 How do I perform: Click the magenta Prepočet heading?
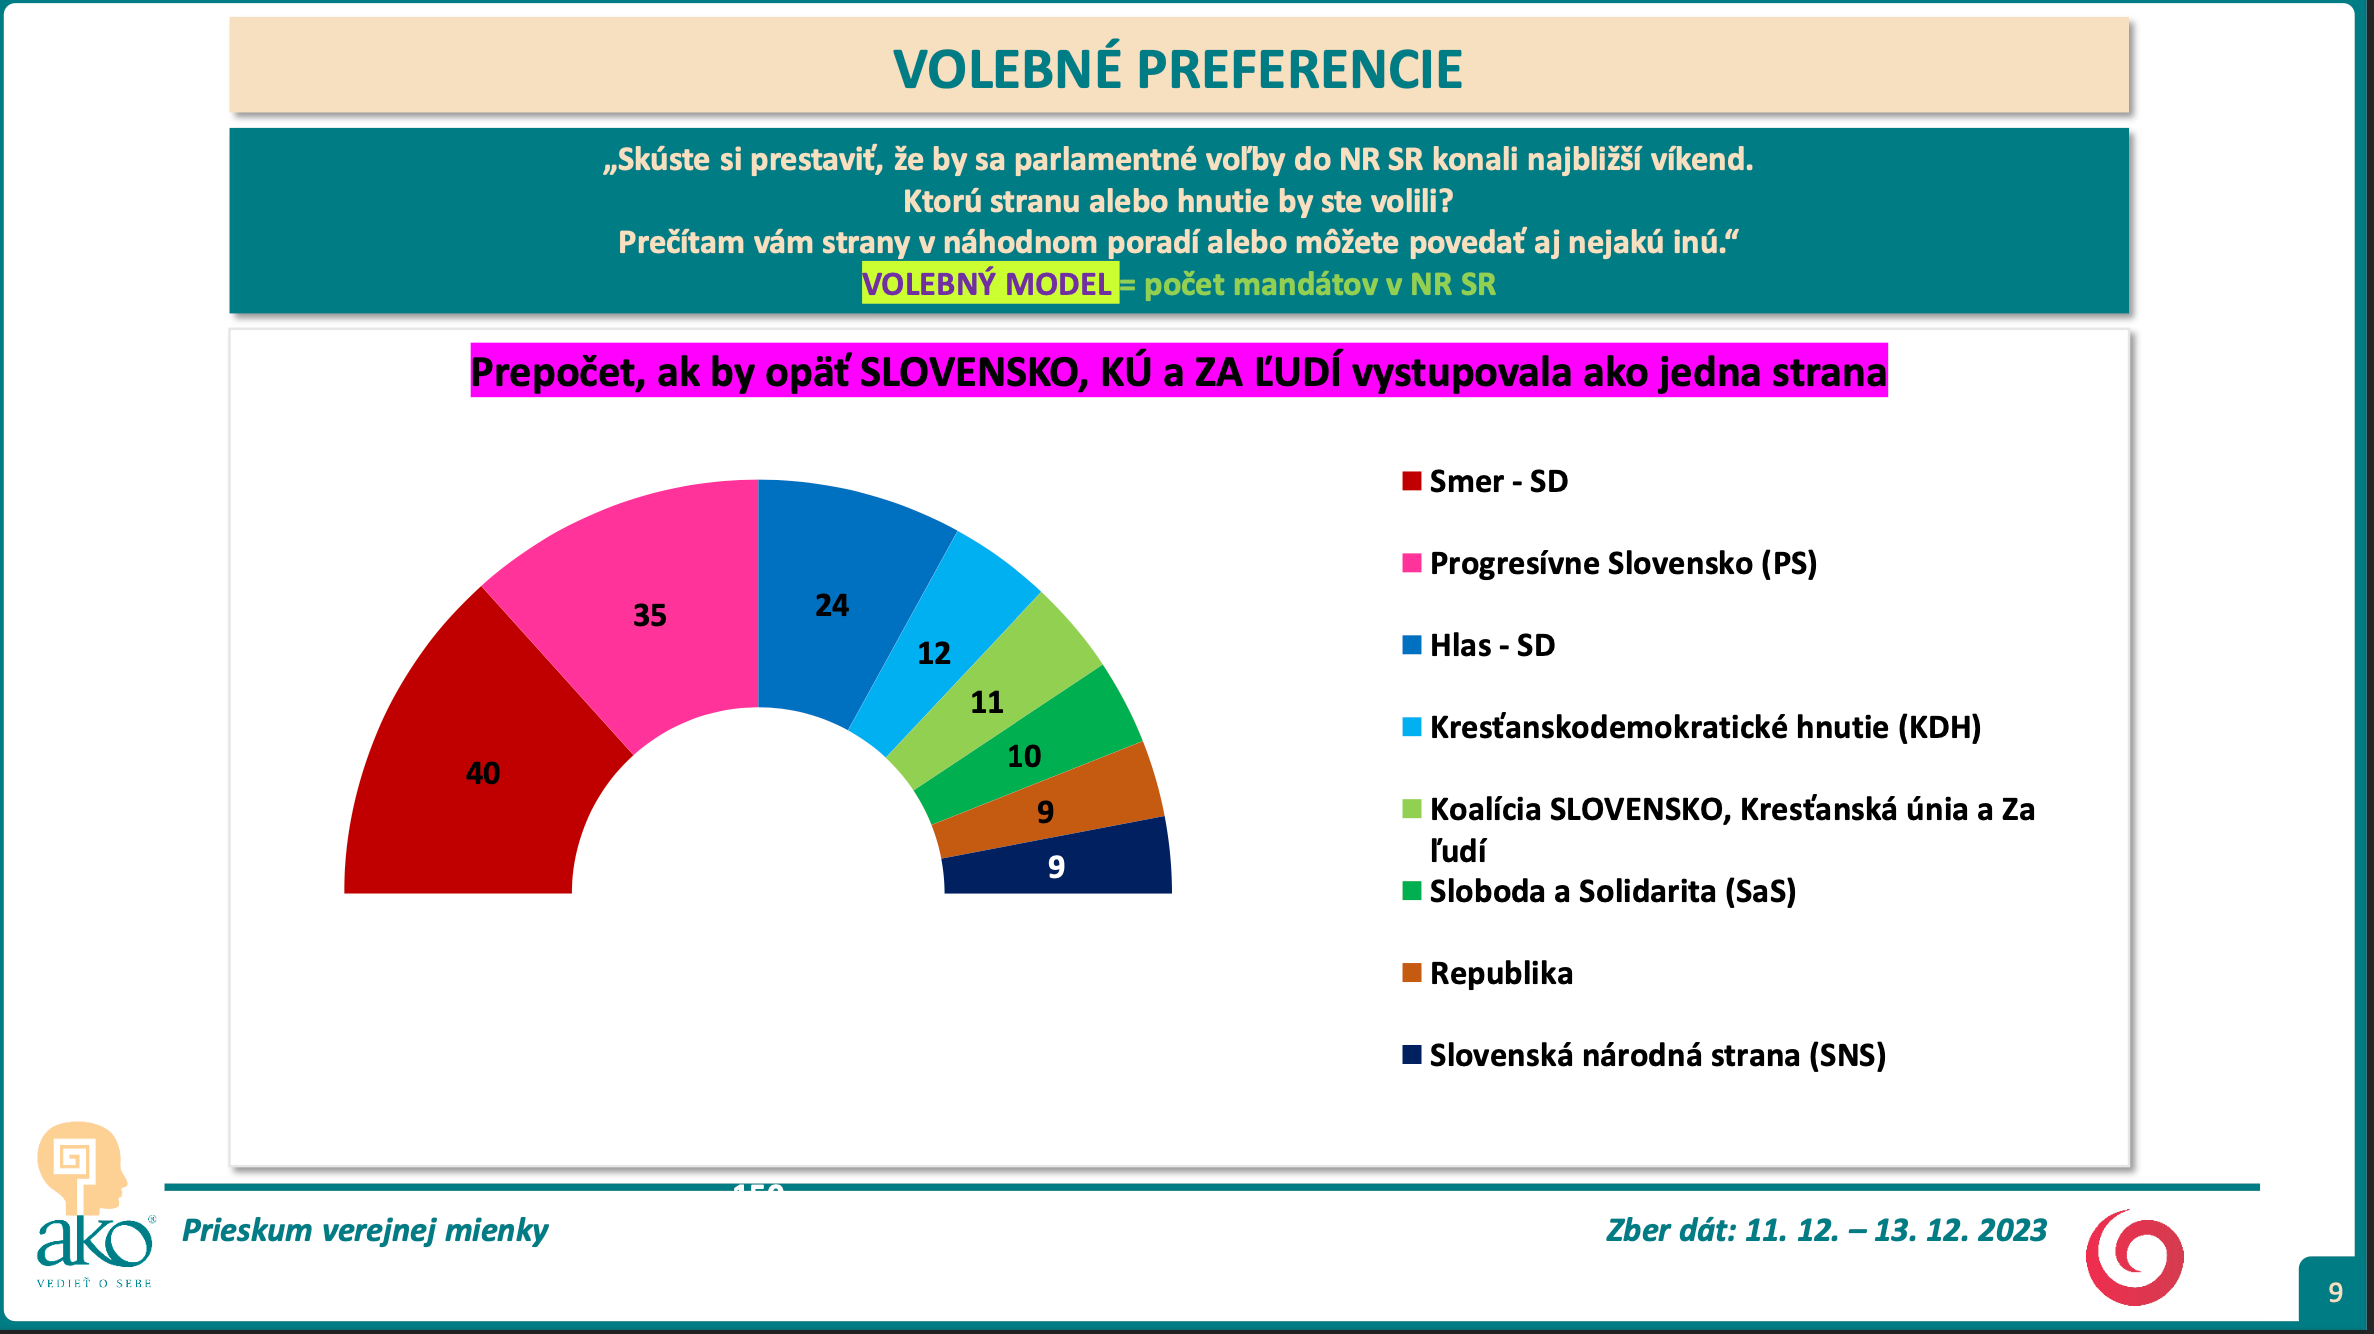1178,372
